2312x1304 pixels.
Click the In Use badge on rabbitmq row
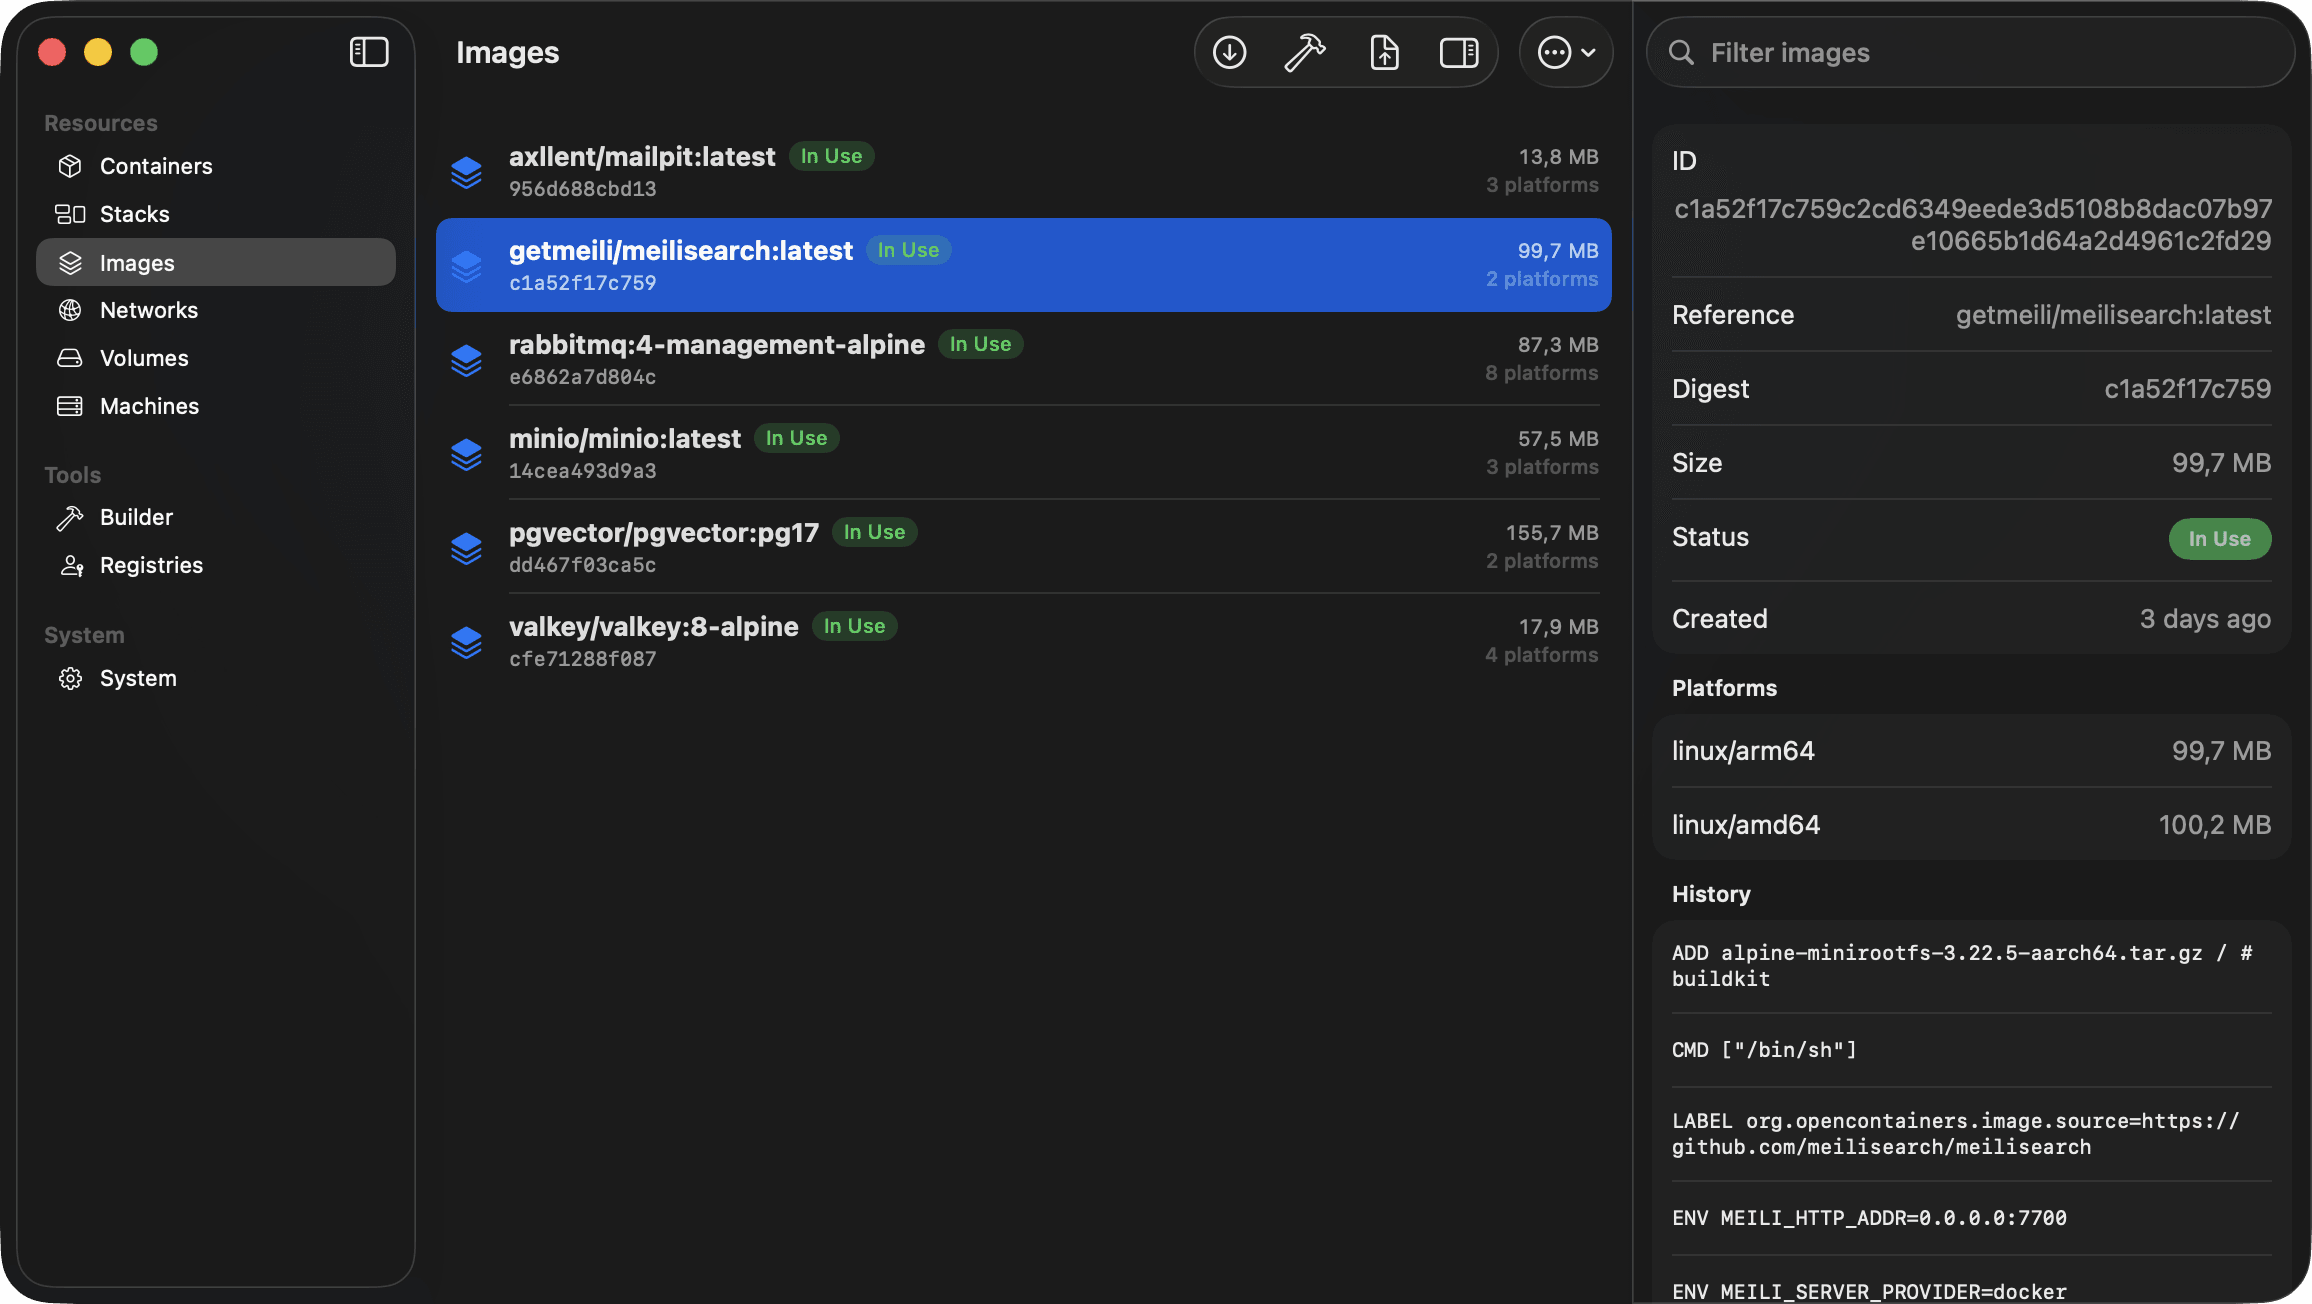click(980, 344)
